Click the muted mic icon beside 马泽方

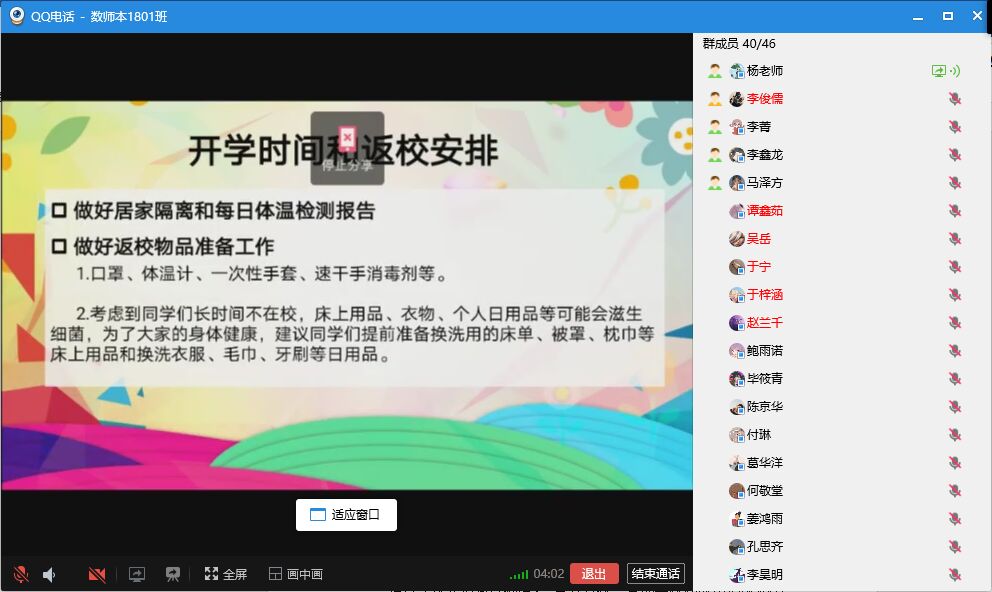point(955,183)
